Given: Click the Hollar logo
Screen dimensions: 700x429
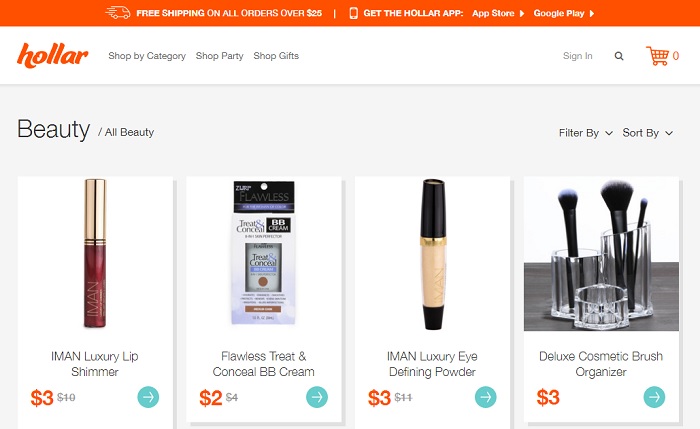Looking at the screenshot, I should pos(53,56).
